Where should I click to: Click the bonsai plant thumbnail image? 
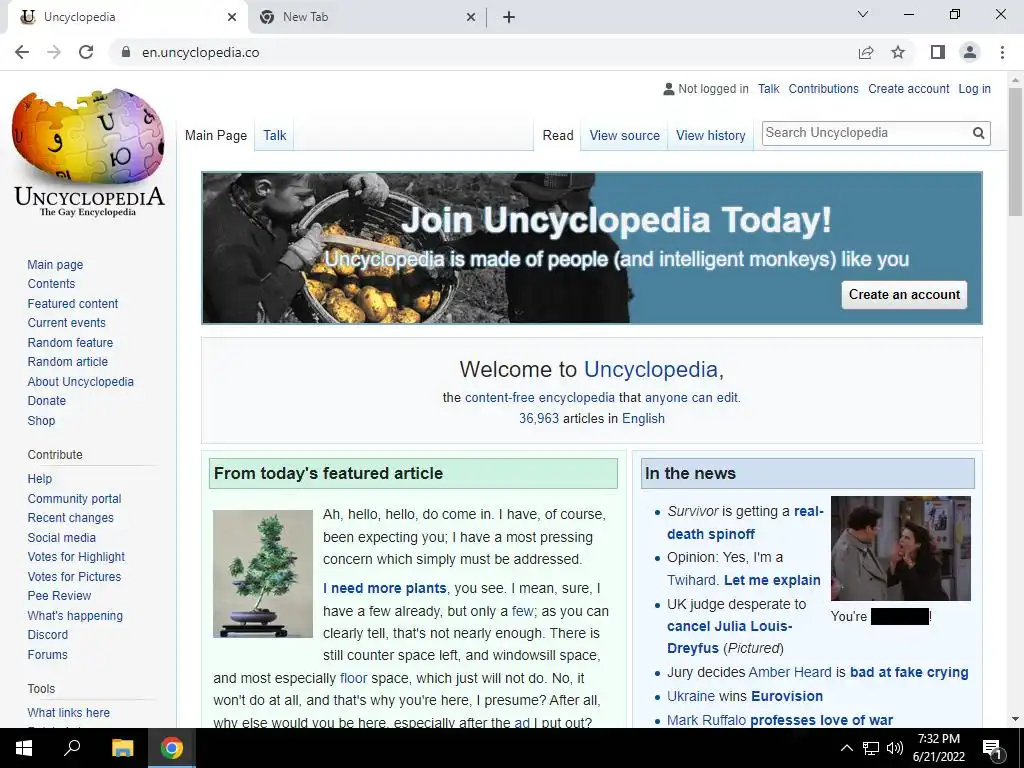click(263, 573)
